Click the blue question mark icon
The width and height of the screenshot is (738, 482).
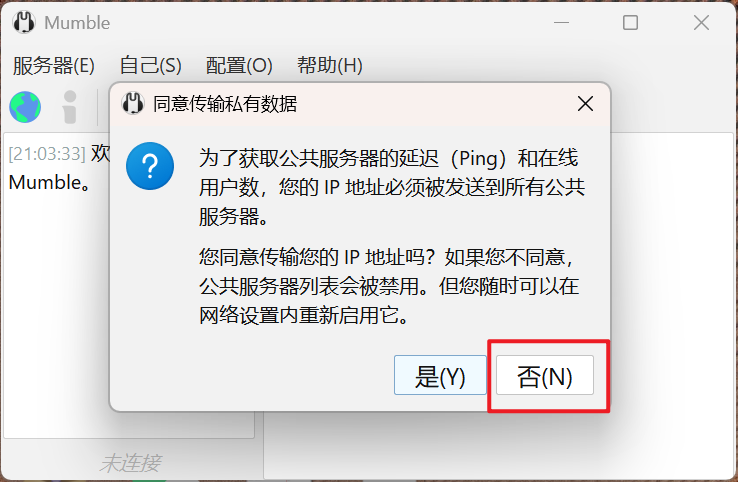[x=150, y=166]
